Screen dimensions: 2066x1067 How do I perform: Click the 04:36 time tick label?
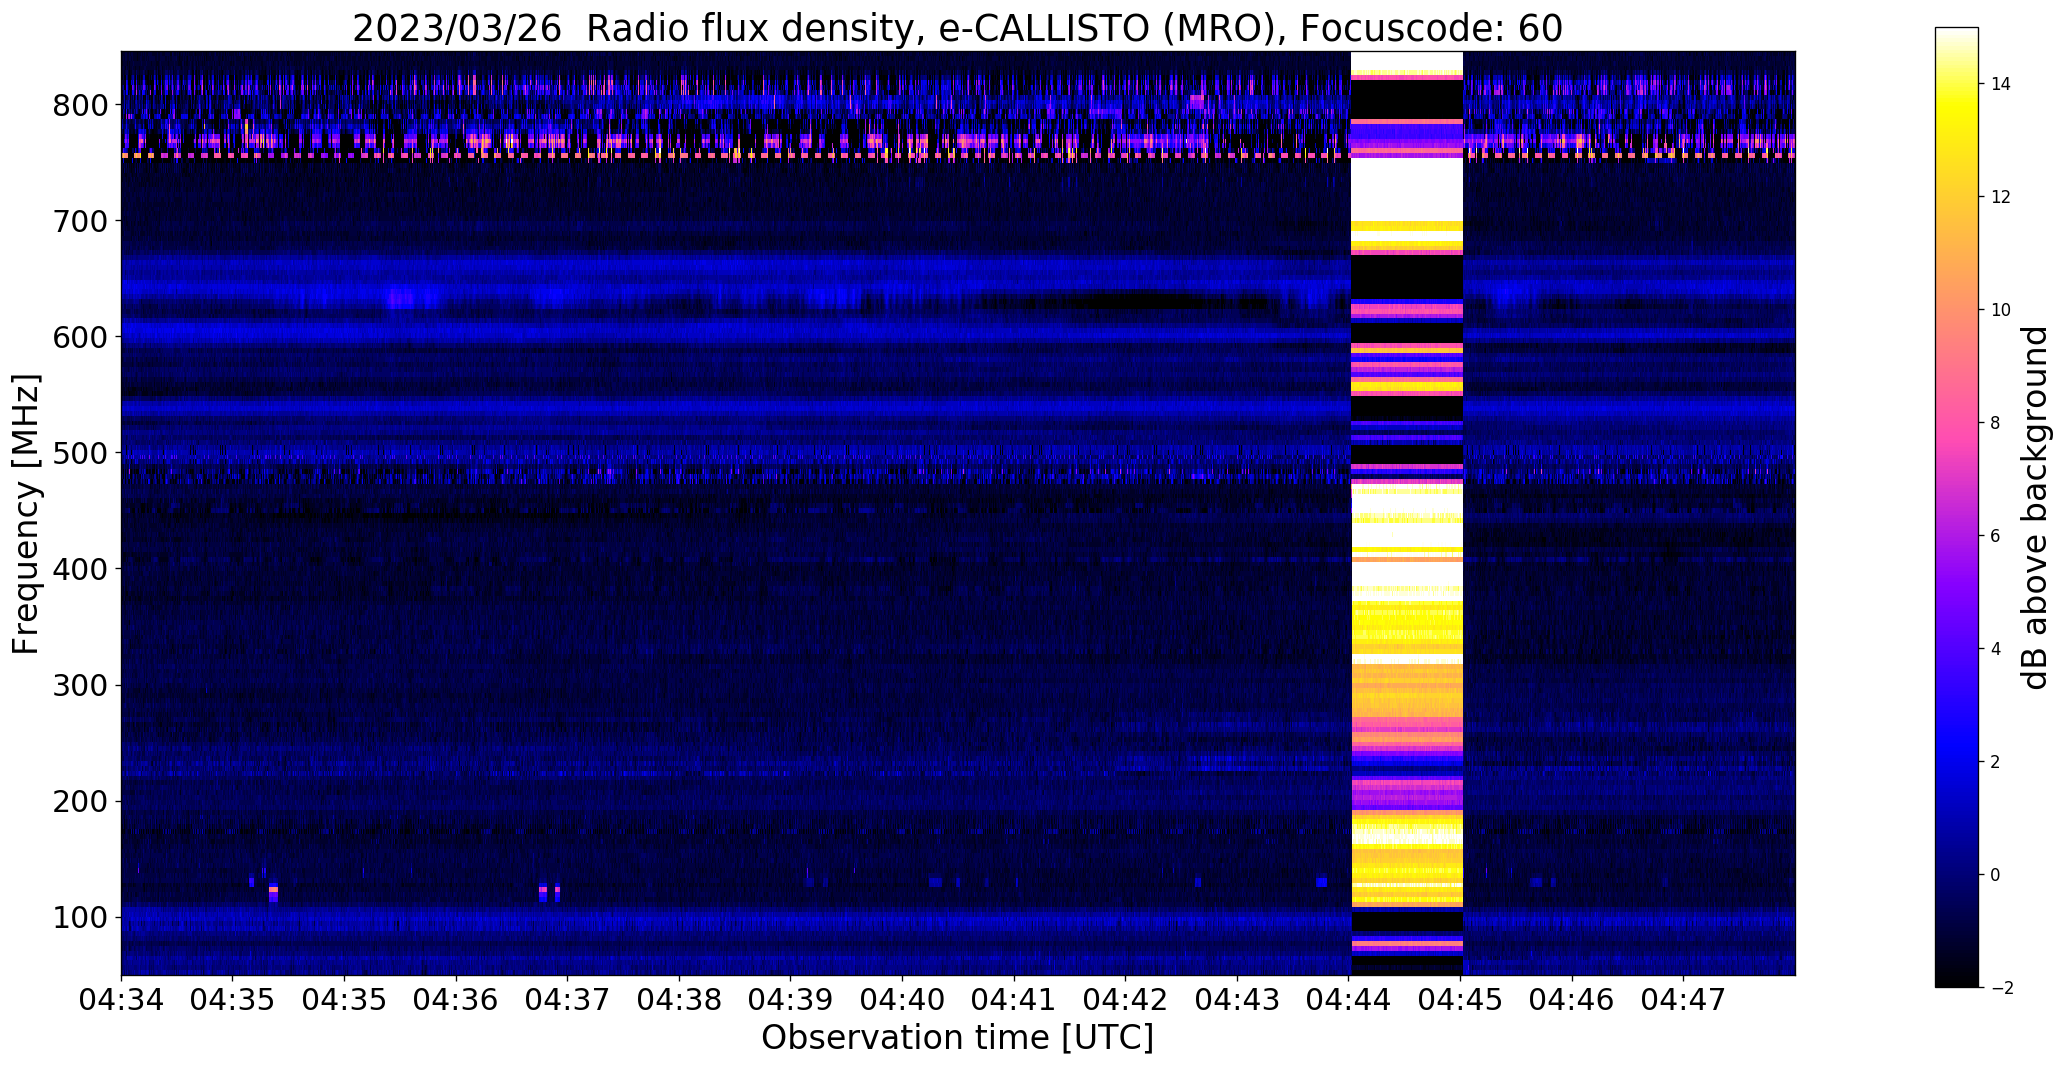pos(456,999)
